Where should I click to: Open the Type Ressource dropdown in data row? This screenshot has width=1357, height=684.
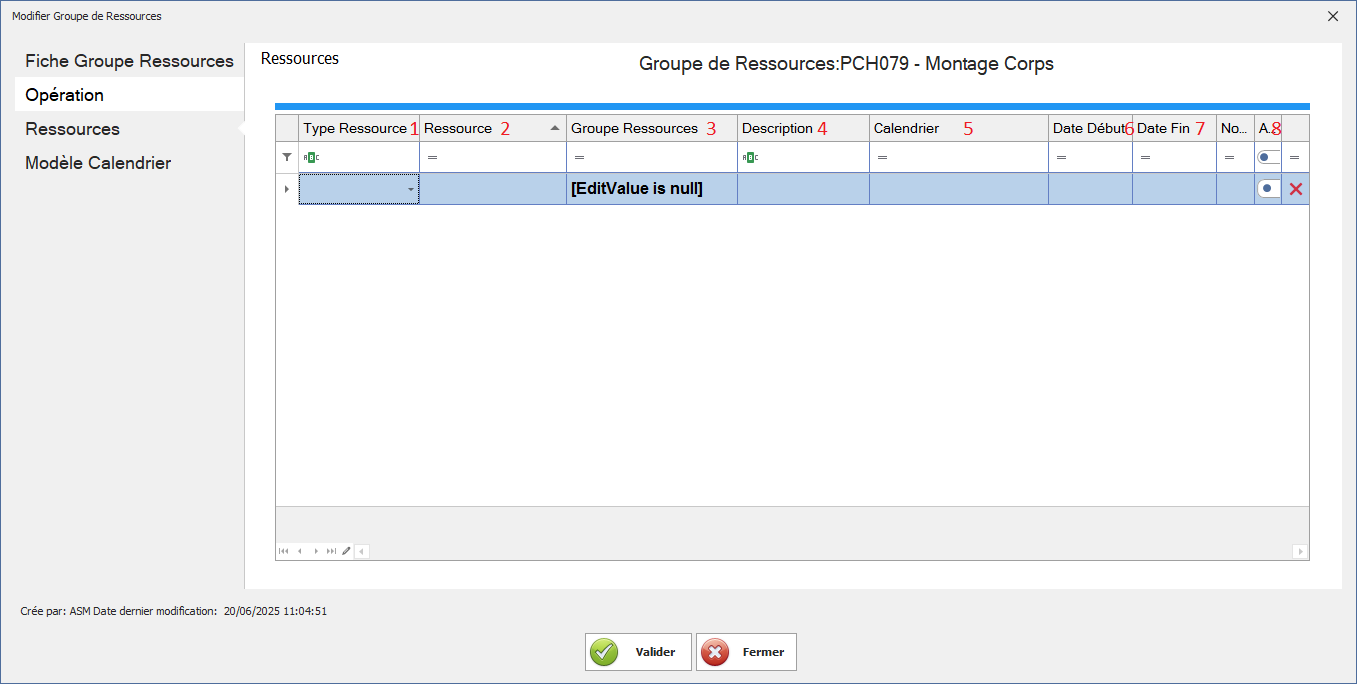pos(410,189)
